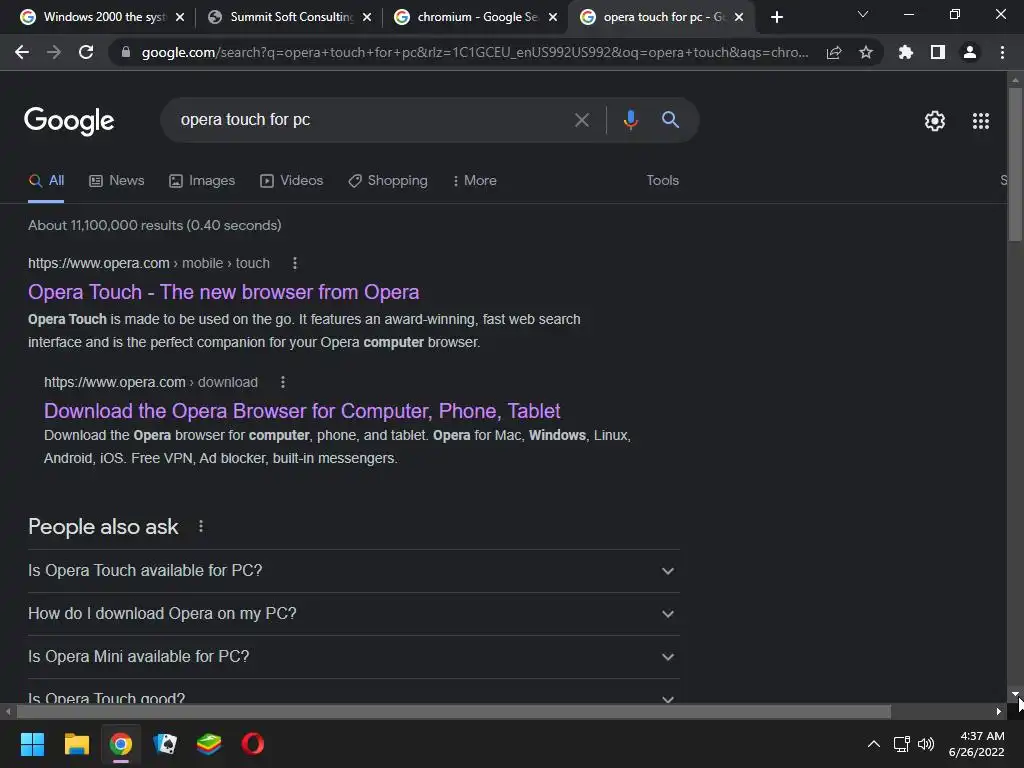Select the All results tab
1024x768 pixels.
pyautogui.click(x=46, y=181)
